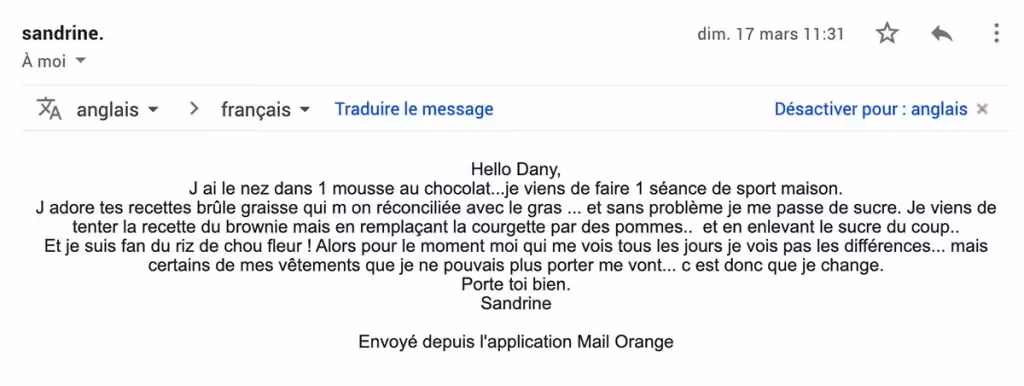Image resolution: width=1024 pixels, height=386 pixels.
Task: Dismiss the translation bar with the X
Action: (x=981, y=109)
